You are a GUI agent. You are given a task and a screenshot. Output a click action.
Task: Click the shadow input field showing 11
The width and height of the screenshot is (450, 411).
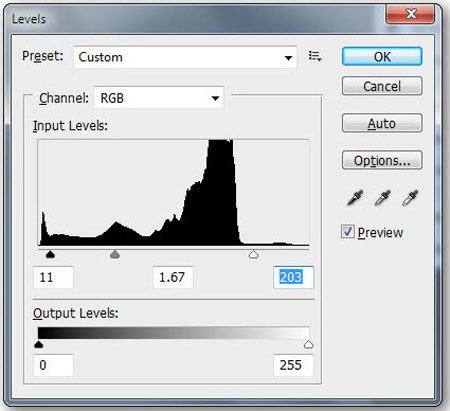click(53, 277)
